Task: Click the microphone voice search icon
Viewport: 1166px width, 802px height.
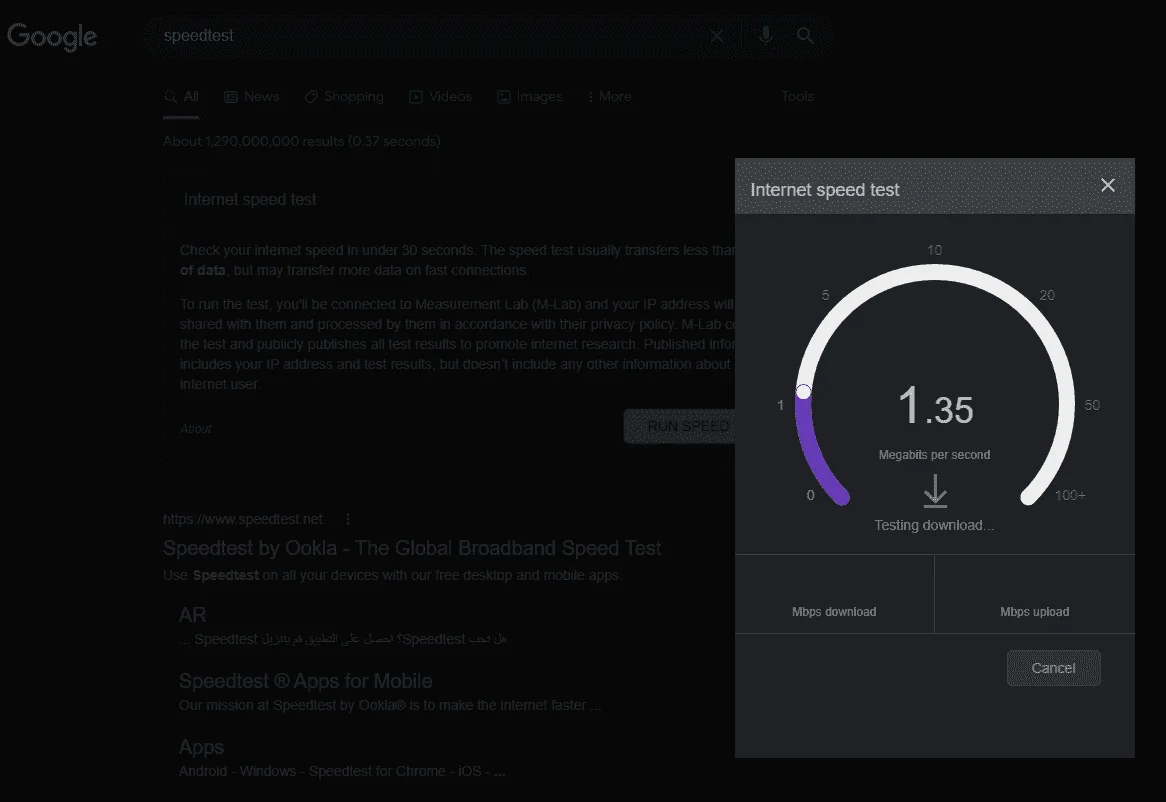Action: click(765, 35)
